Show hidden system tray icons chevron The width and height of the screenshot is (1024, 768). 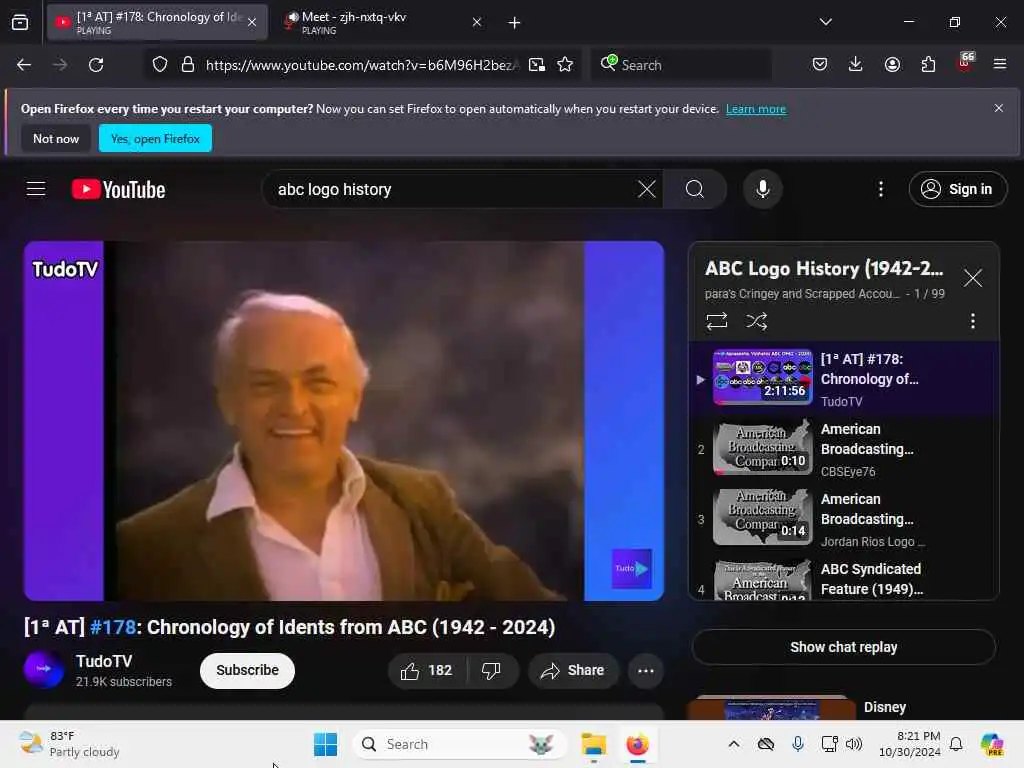(734, 744)
